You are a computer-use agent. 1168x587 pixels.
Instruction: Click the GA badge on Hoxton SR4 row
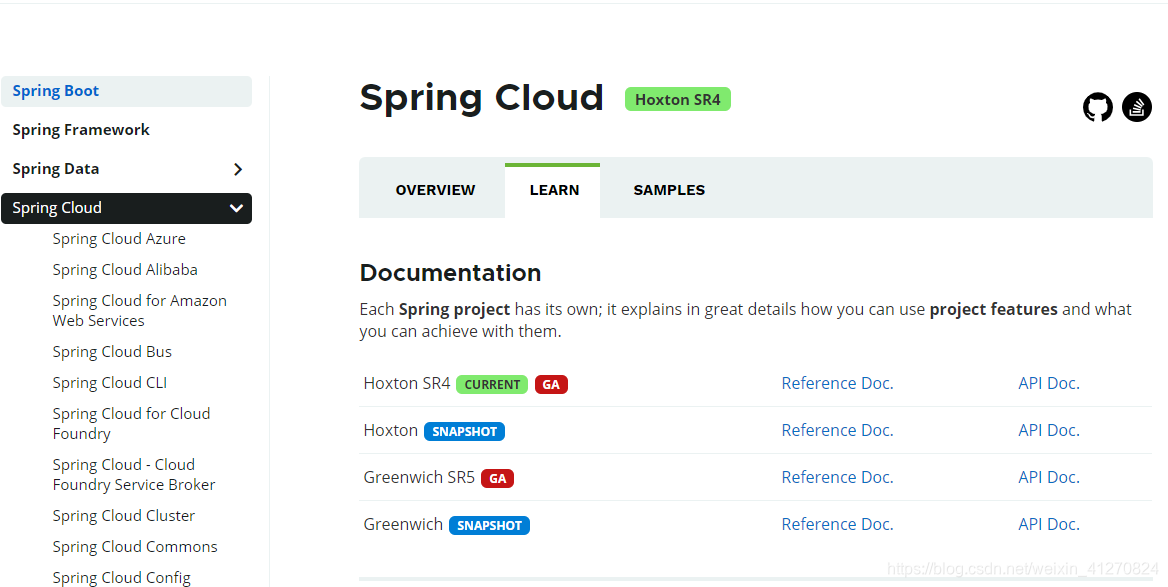click(551, 384)
